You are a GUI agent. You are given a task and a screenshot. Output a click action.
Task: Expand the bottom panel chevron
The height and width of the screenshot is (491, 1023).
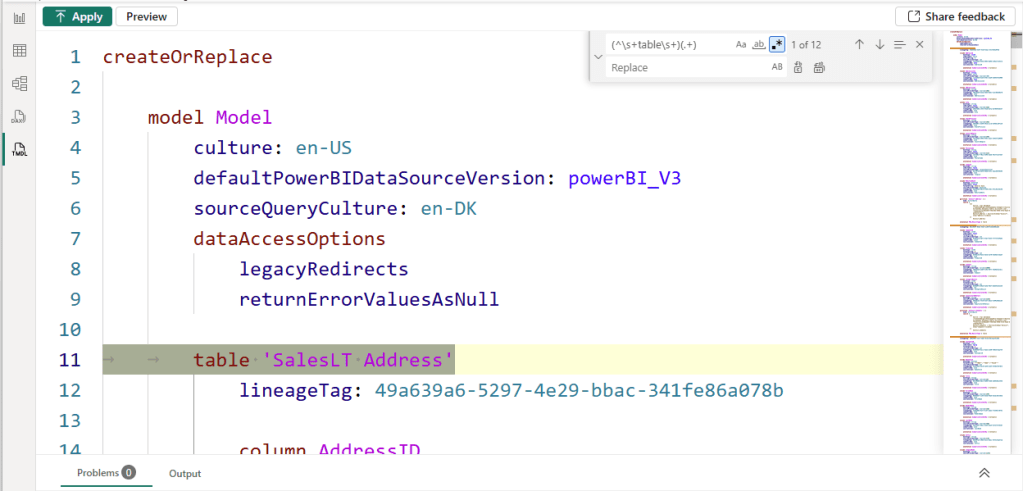(984, 473)
